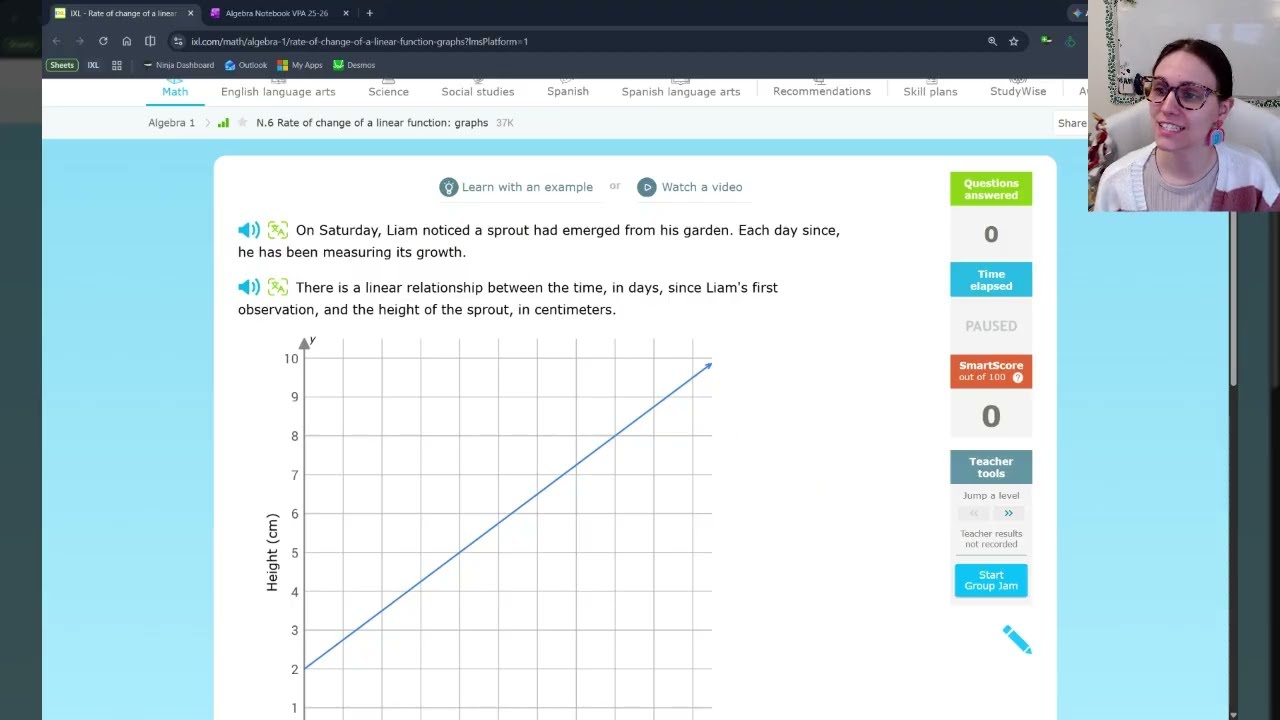Open the Spanish subject tab

click(568, 91)
